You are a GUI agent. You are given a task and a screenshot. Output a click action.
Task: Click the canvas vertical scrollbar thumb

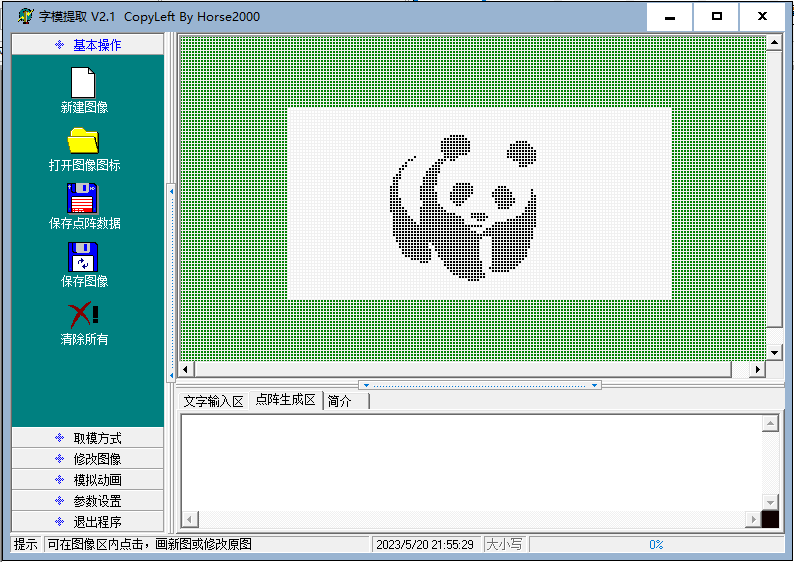click(x=774, y=188)
